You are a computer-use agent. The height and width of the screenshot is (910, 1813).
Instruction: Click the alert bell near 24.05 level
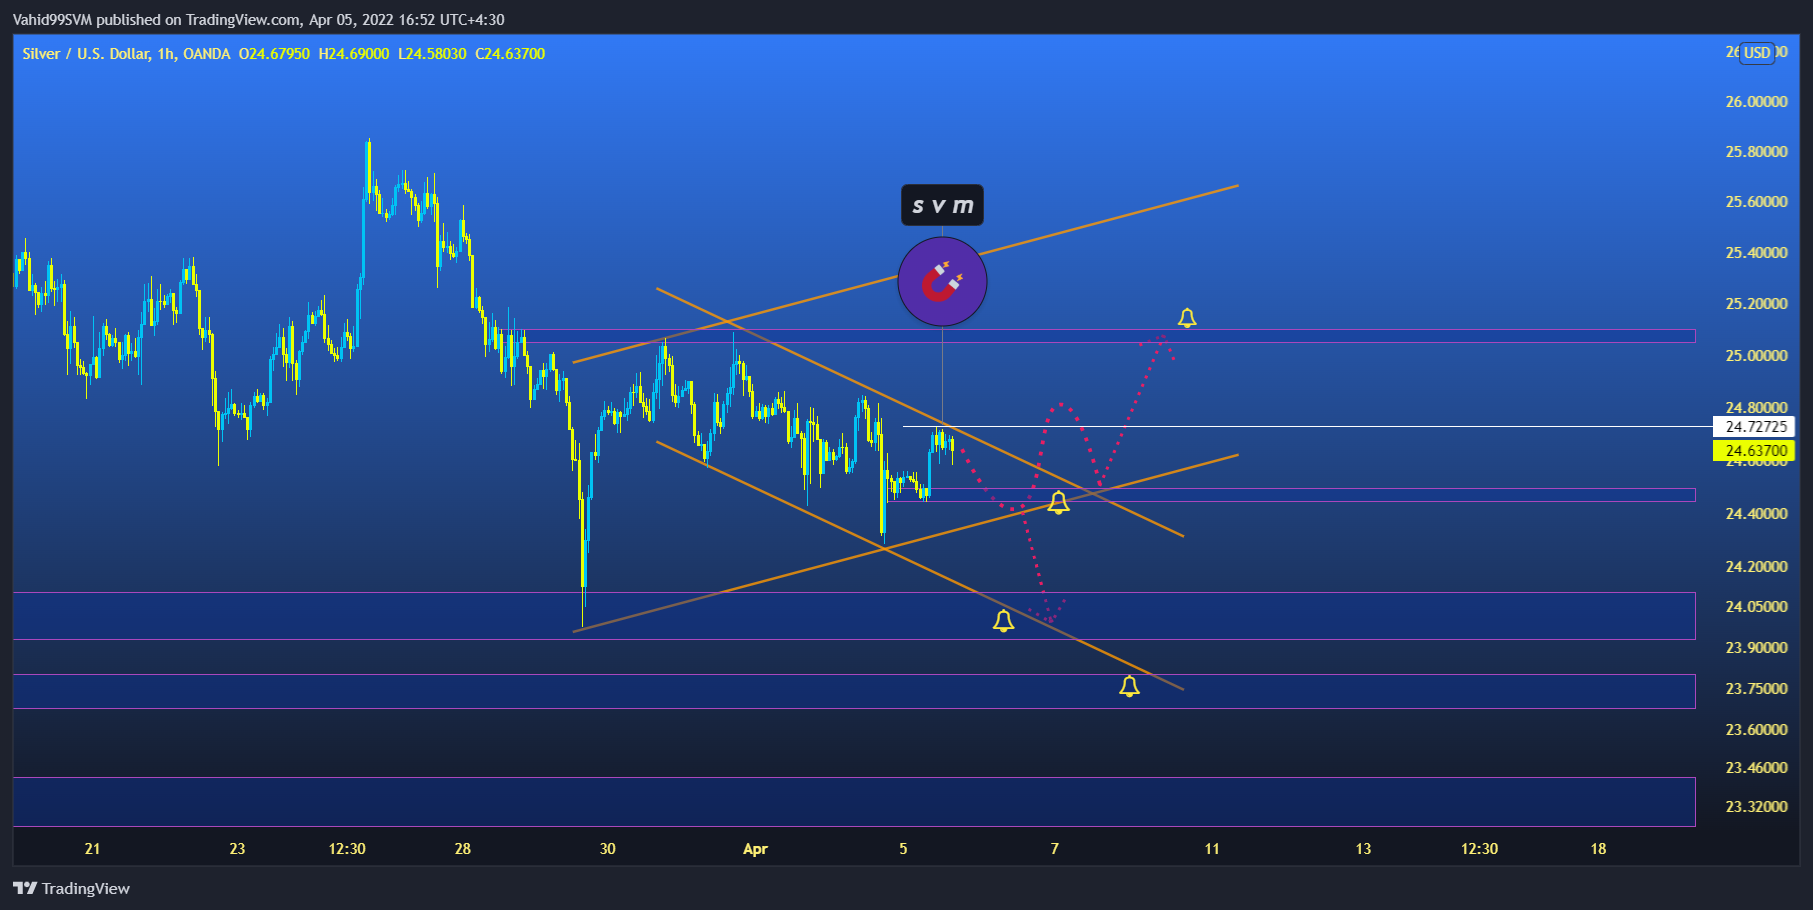[x=1003, y=621]
